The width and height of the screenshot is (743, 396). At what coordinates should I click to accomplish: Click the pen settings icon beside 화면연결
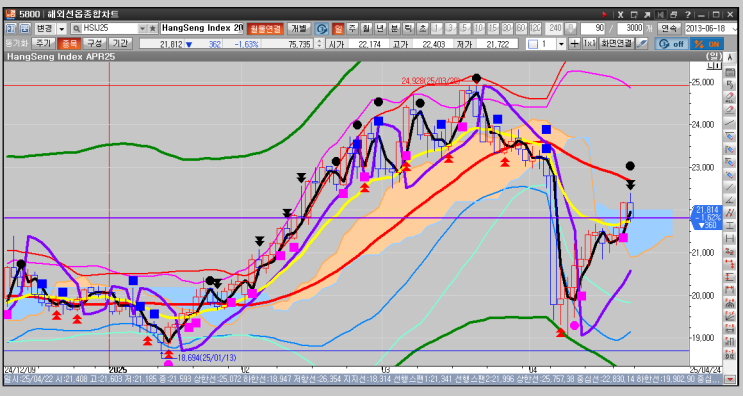(642, 44)
